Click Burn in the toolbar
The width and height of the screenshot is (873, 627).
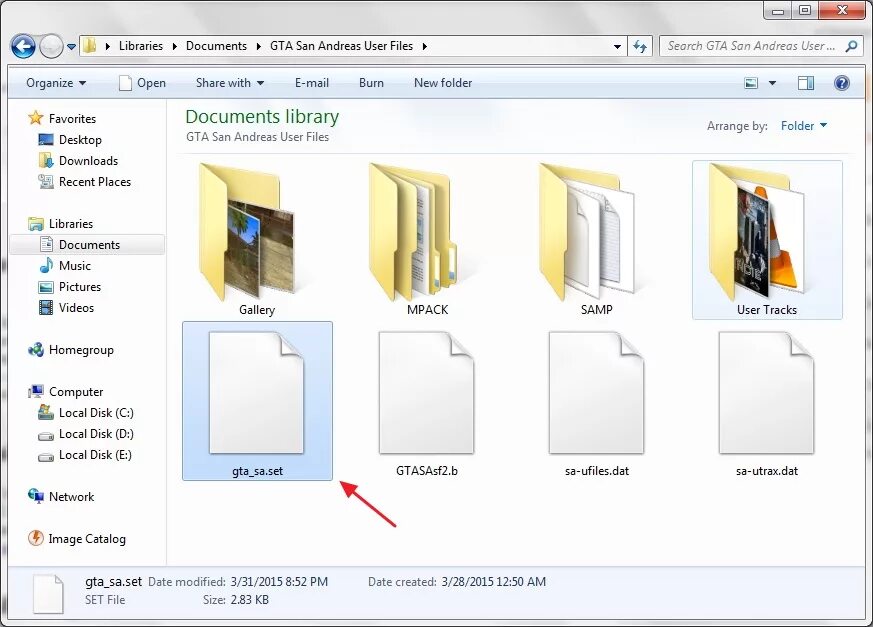point(371,83)
